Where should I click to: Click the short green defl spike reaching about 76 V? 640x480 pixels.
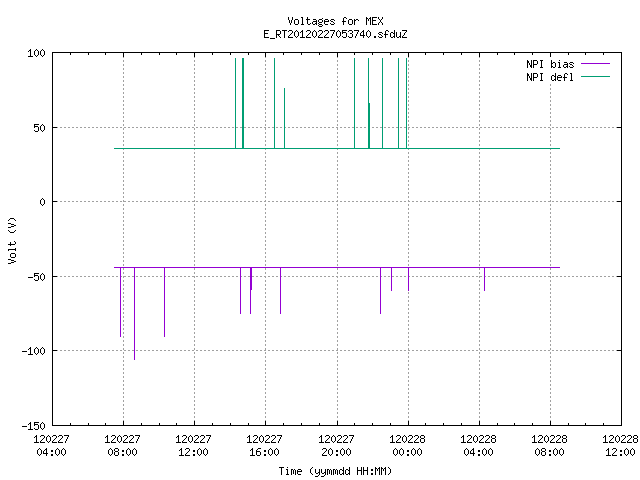click(x=284, y=118)
